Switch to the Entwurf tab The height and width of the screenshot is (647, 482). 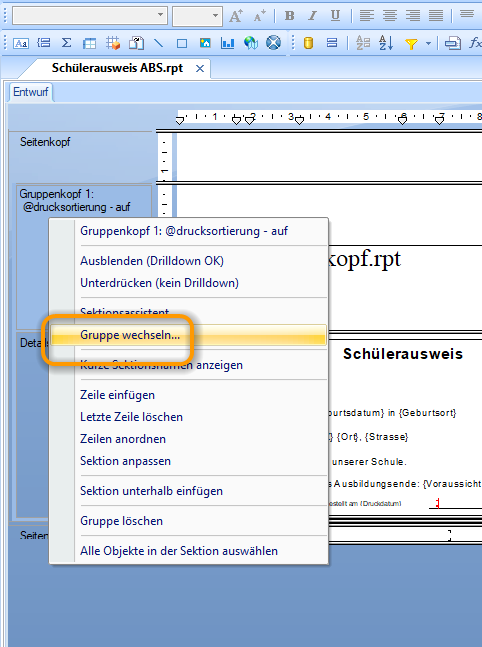[x=31, y=92]
